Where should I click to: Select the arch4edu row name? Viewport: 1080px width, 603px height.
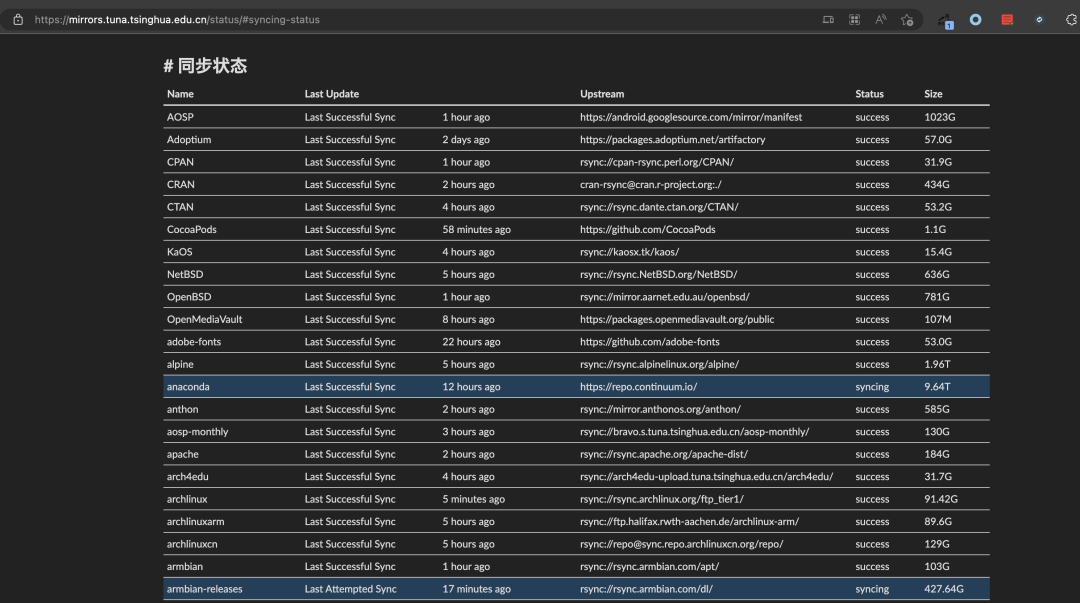[187, 477]
